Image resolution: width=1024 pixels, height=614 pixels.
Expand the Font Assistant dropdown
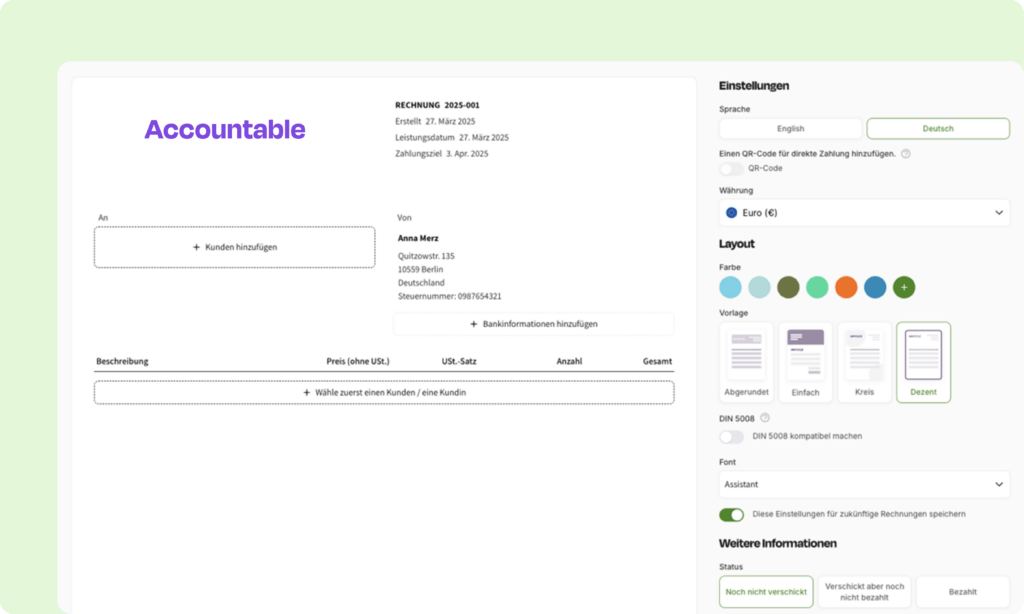[864, 485]
